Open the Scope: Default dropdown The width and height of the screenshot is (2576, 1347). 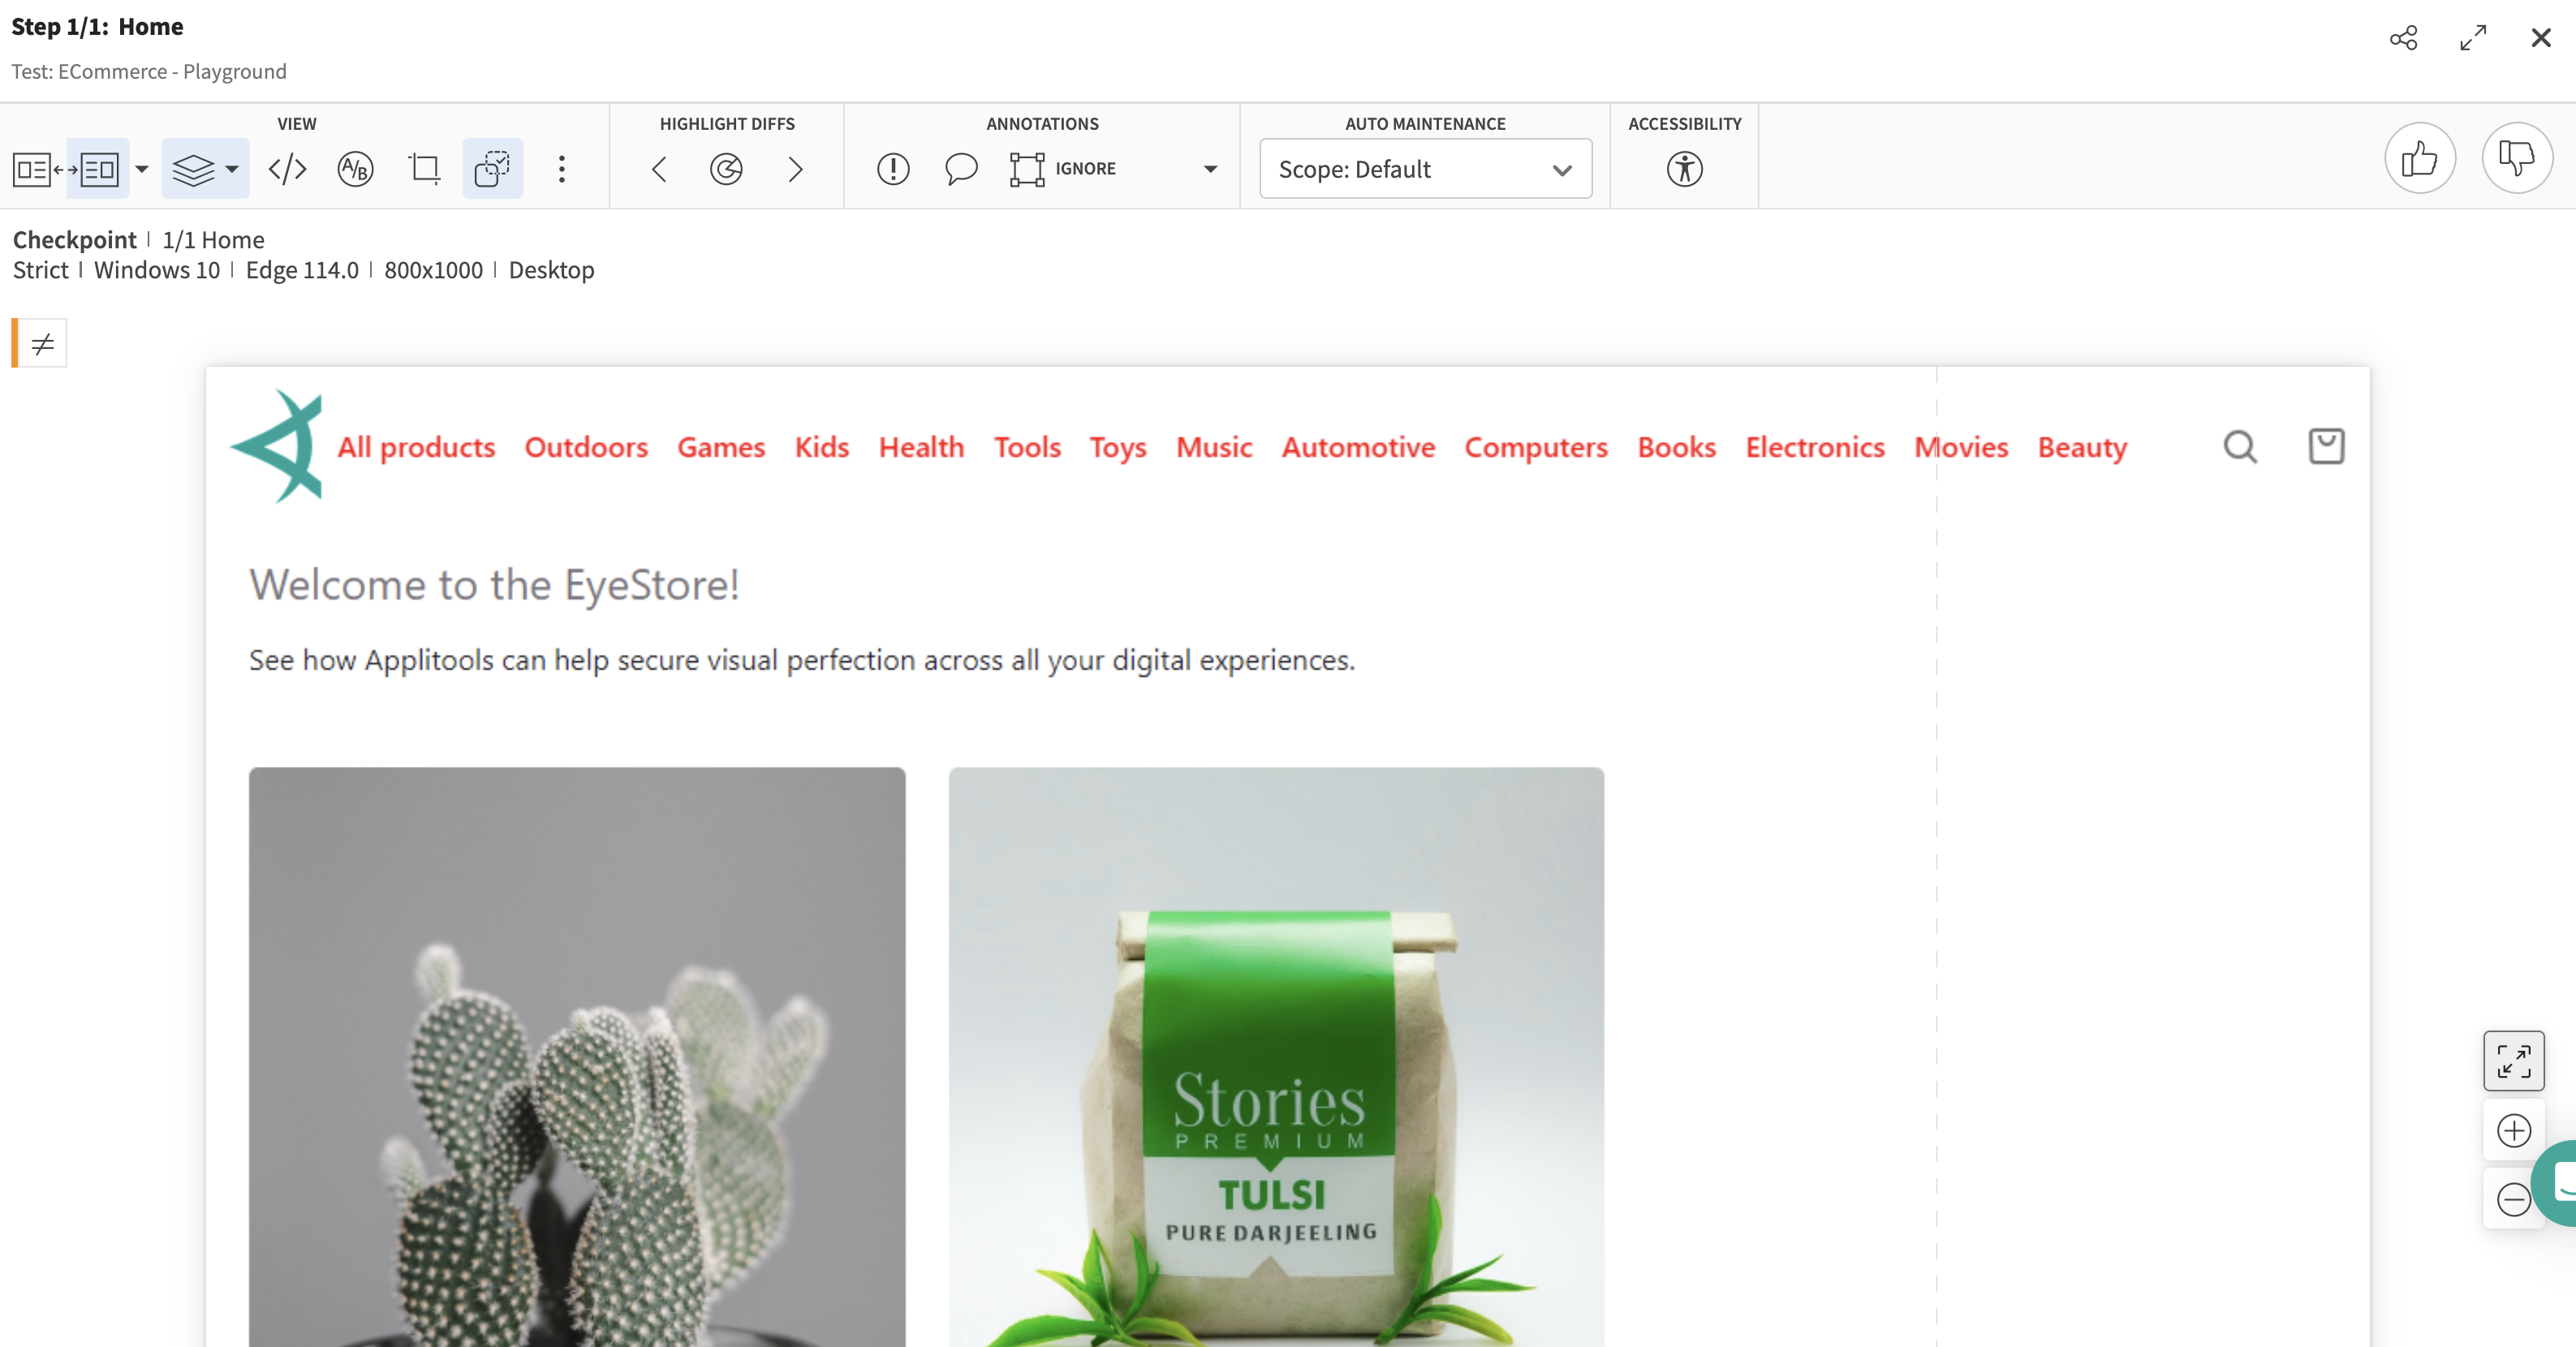(1425, 169)
